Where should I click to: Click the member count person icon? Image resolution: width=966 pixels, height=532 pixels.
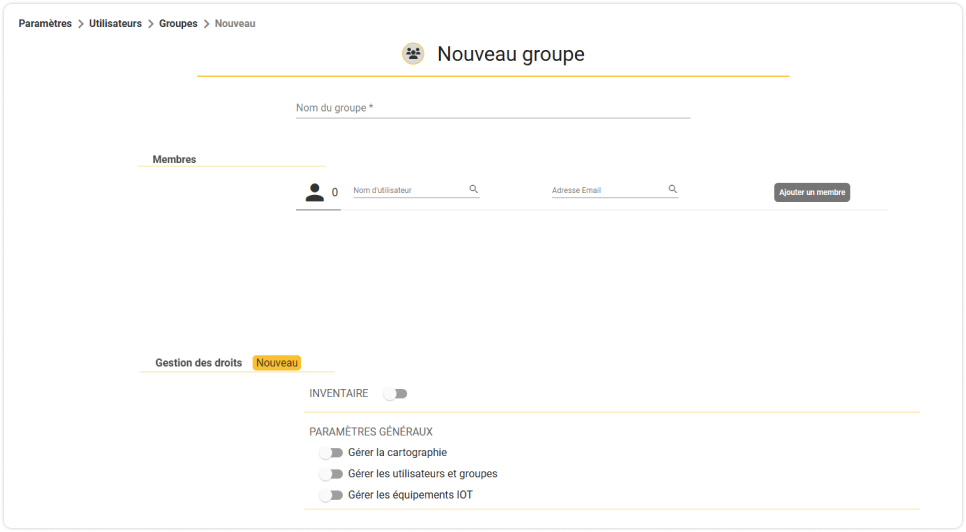point(314,193)
